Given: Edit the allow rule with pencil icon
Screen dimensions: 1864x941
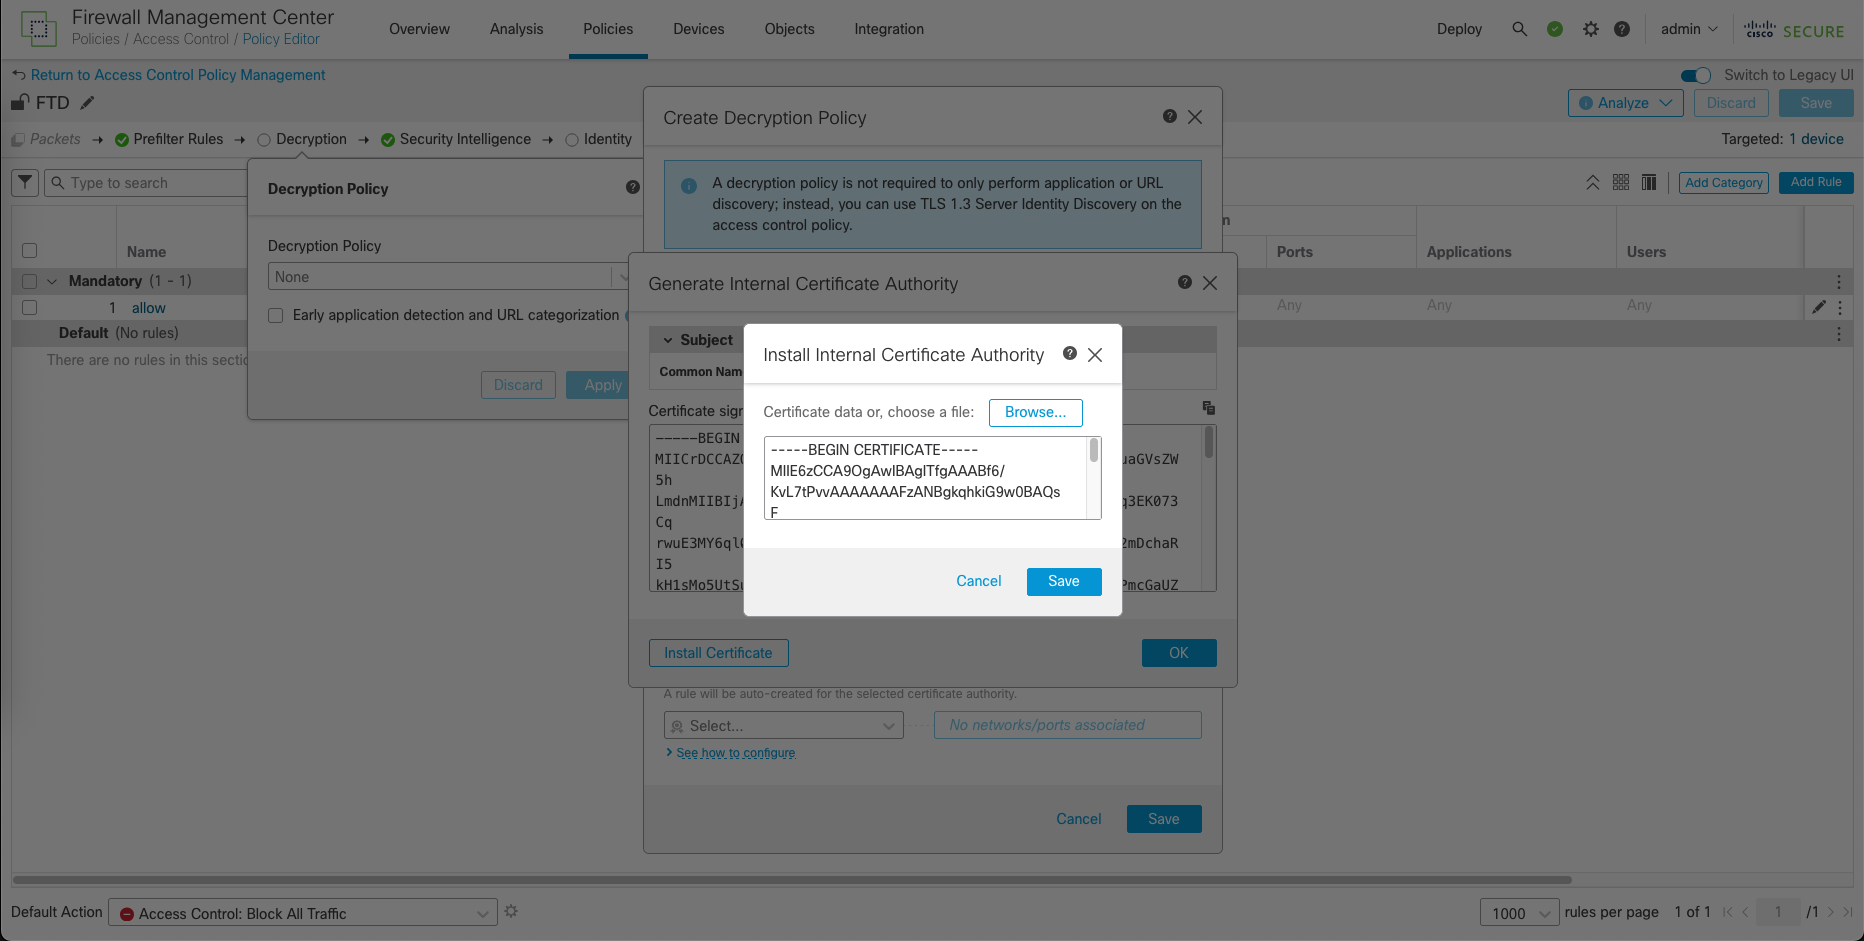Looking at the screenshot, I should pyautogui.click(x=1819, y=307).
